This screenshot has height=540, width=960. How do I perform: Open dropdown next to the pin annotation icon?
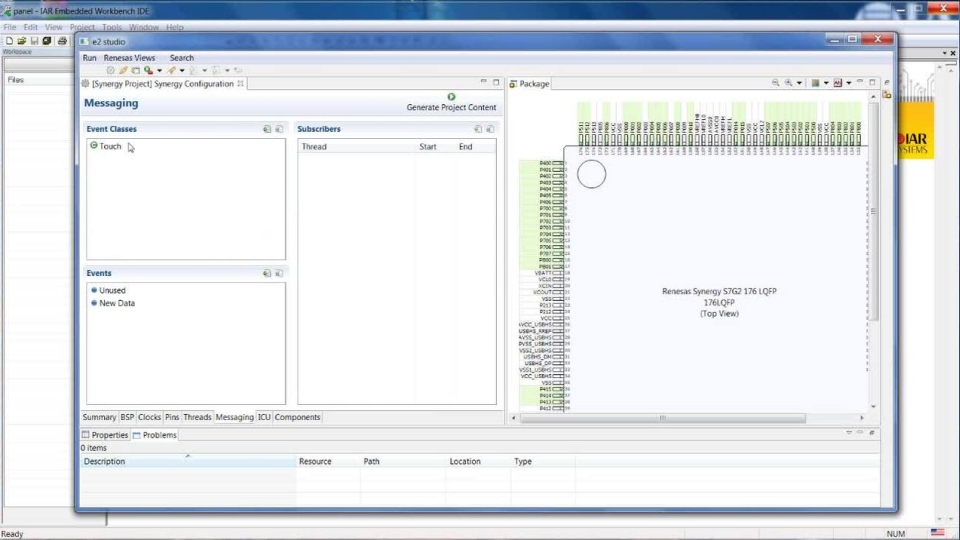coord(182,70)
